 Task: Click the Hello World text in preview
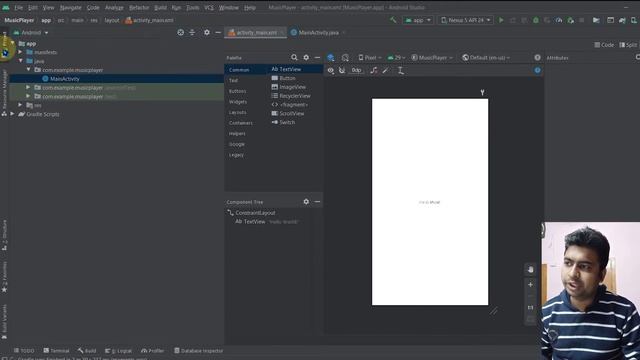coord(429,202)
